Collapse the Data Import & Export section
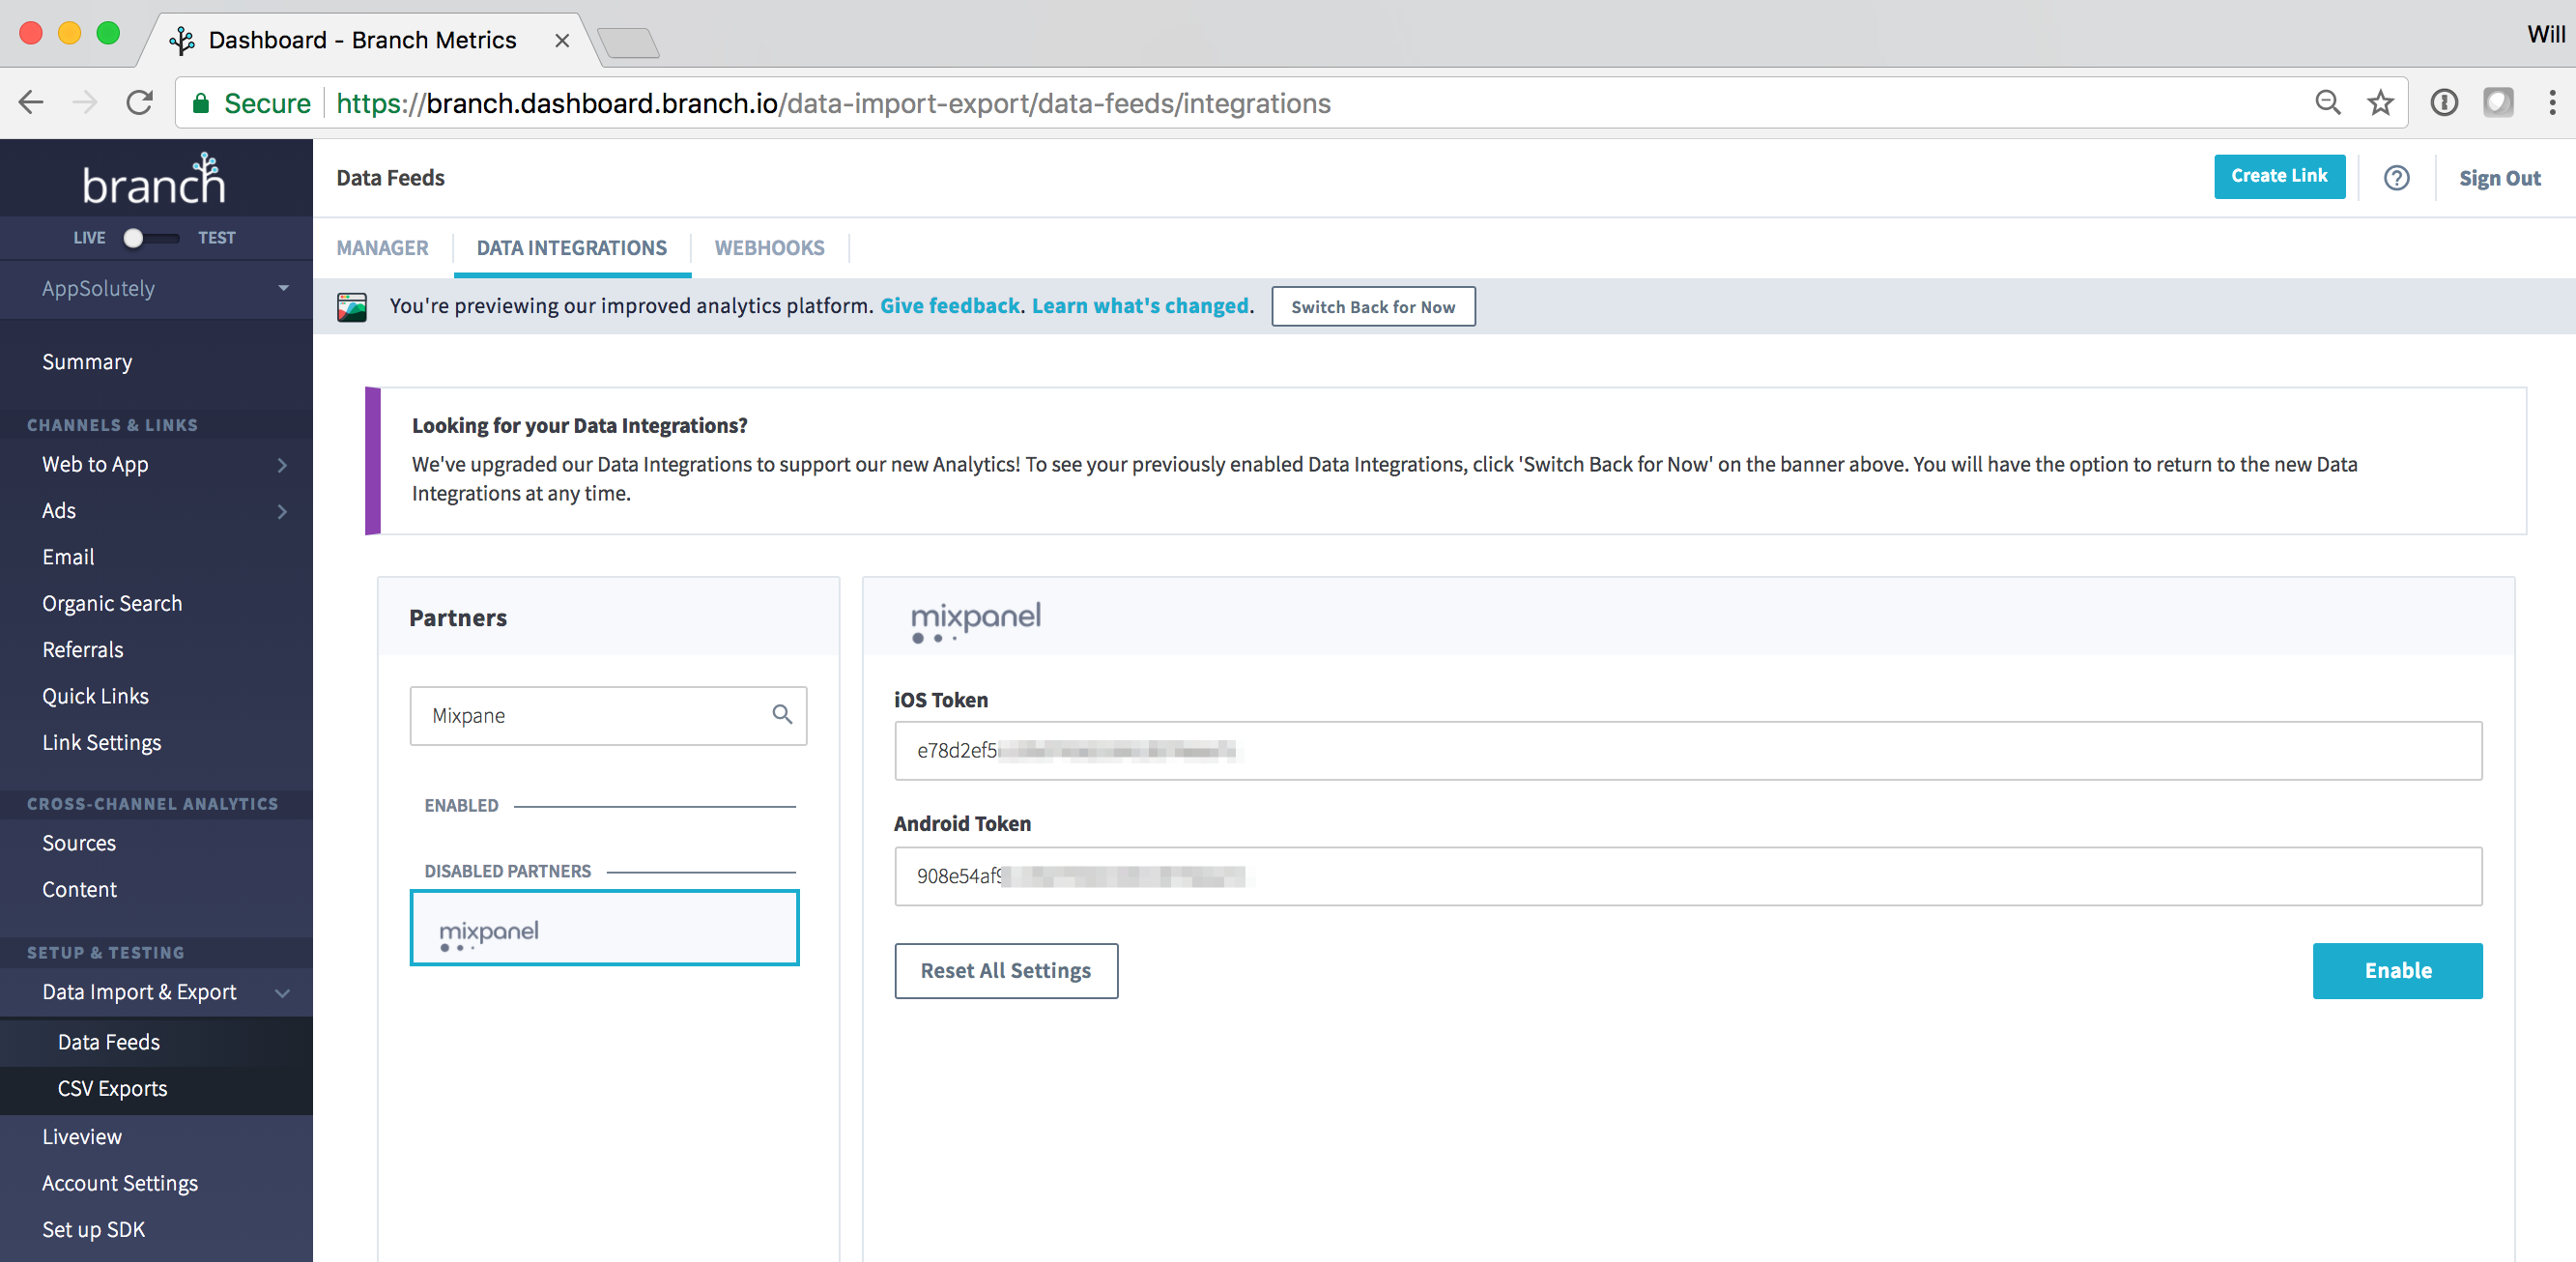 [x=282, y=992]
